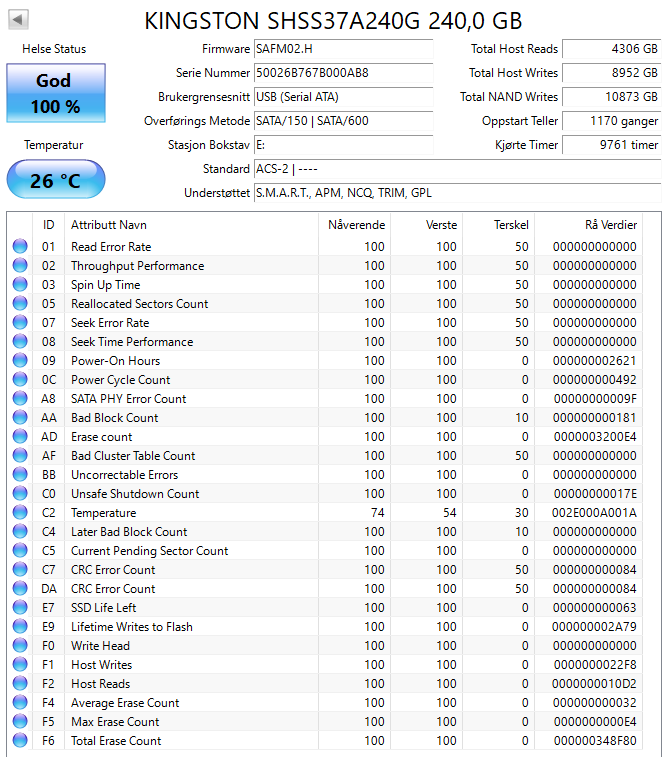Click the 26 °C temperature button
The height and width of the screenshot is (757, 669).
[x=56, y=180]
